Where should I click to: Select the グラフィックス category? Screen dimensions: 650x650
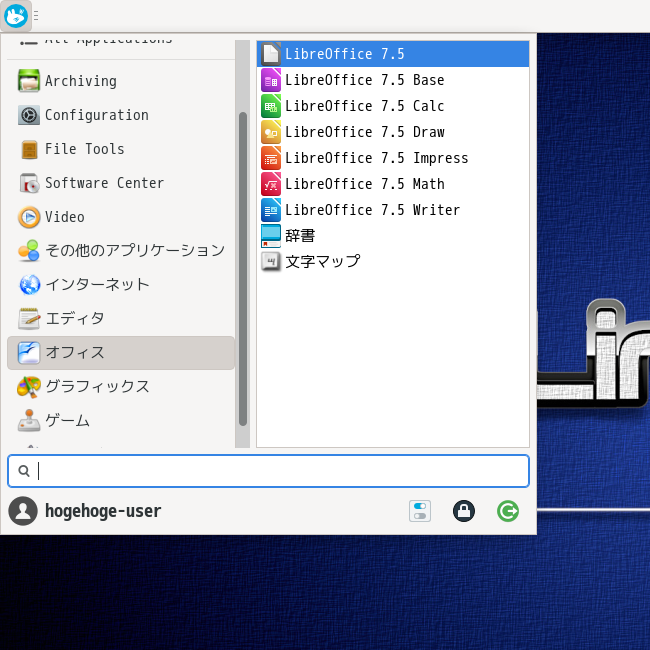[121, 387]
